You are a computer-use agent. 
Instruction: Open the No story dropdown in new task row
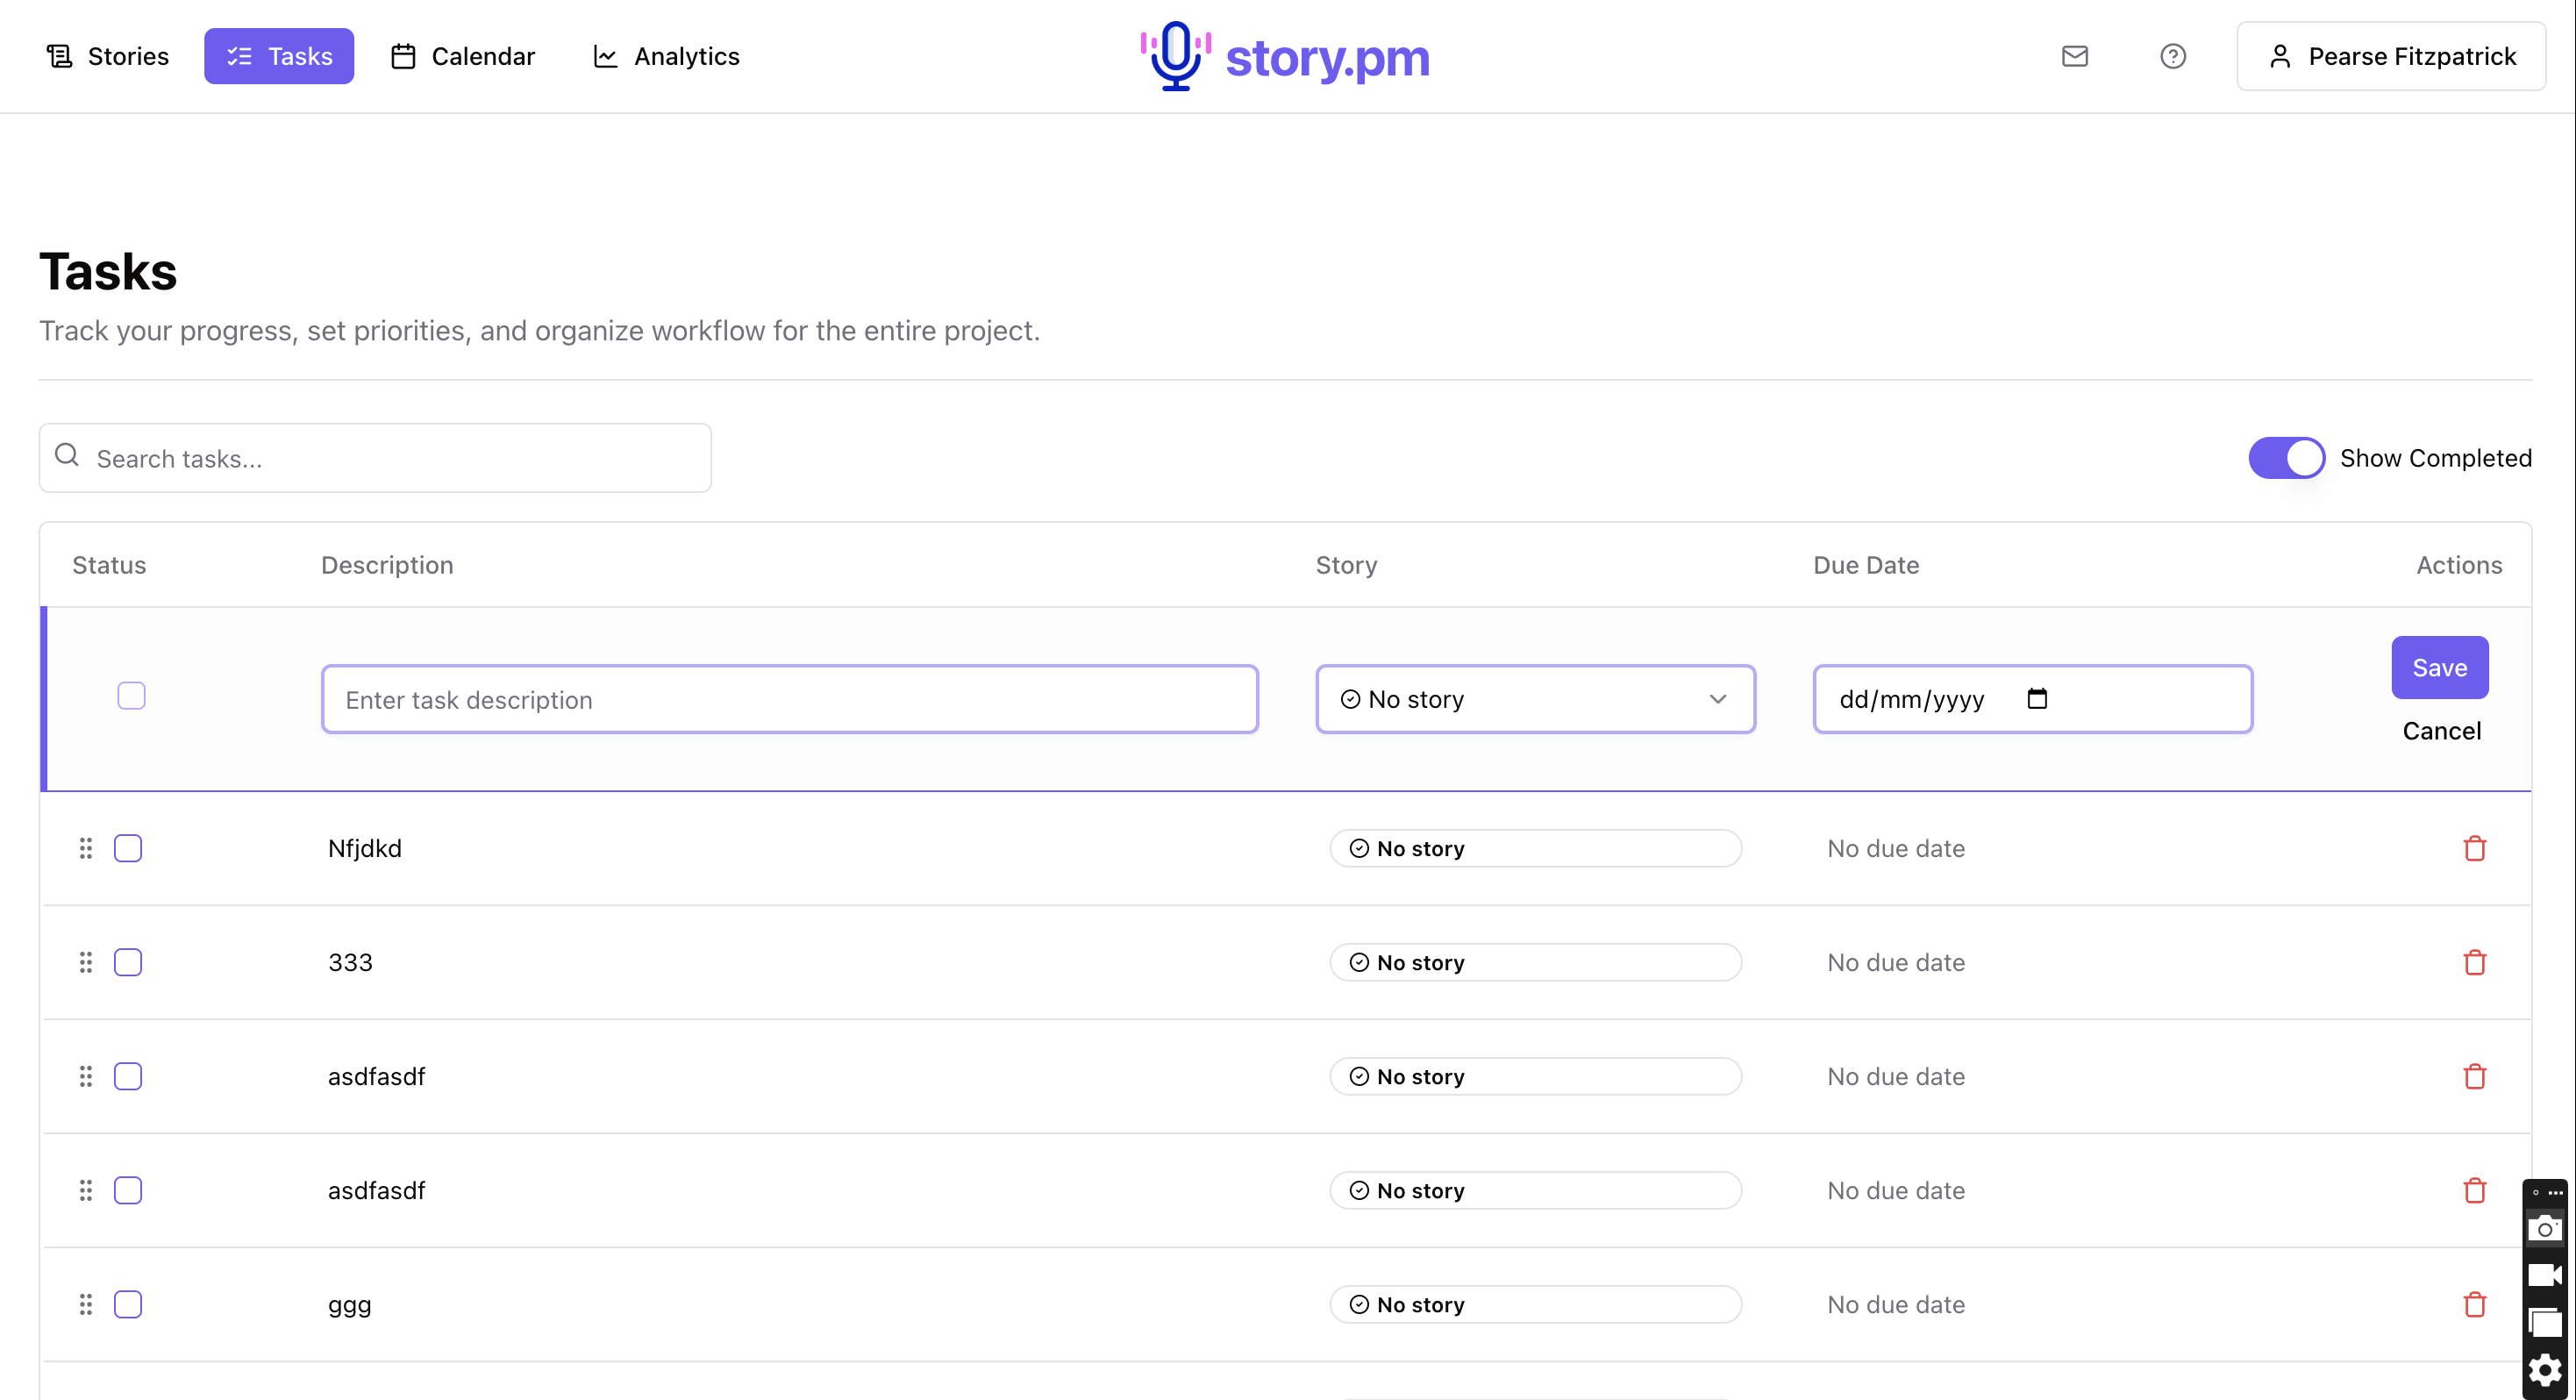pyautogui.click(x=1535, y=699)
